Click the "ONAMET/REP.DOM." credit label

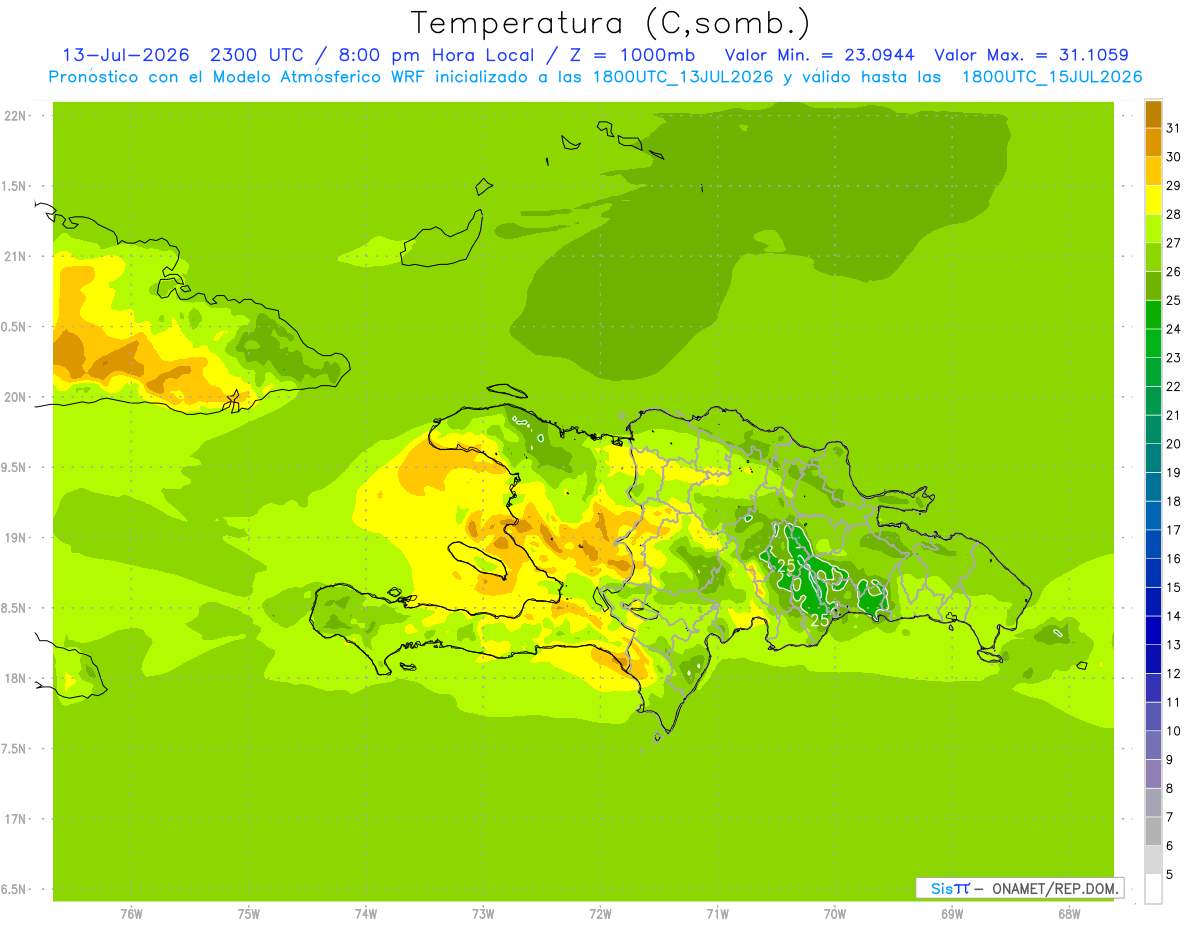pyautogui.click(x=1054, y=888)
